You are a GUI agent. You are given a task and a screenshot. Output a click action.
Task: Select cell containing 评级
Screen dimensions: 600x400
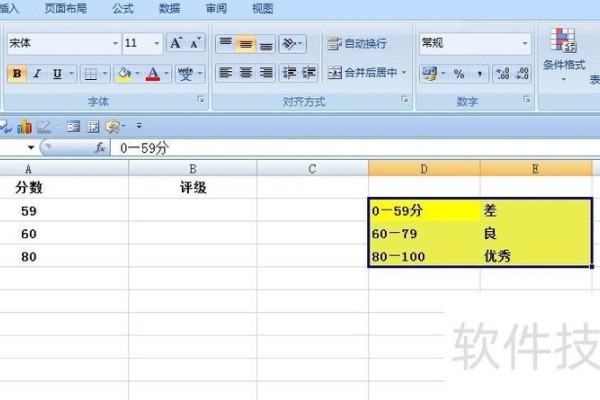pyautogui.click(x=193, y=187)
